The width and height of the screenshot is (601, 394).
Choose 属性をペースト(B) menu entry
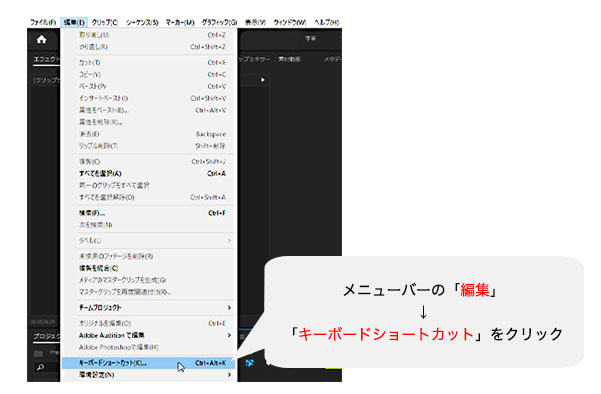click(149, 110)
